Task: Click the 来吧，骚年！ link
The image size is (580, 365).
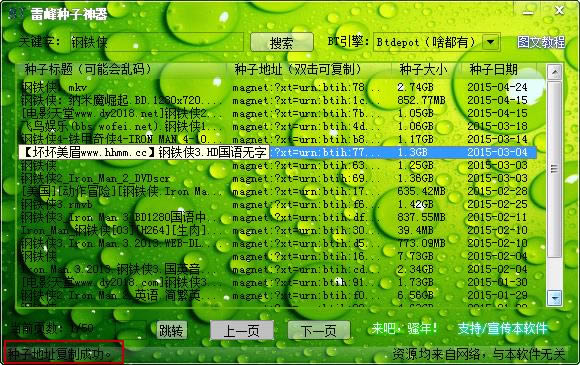Action: (405, 328)
